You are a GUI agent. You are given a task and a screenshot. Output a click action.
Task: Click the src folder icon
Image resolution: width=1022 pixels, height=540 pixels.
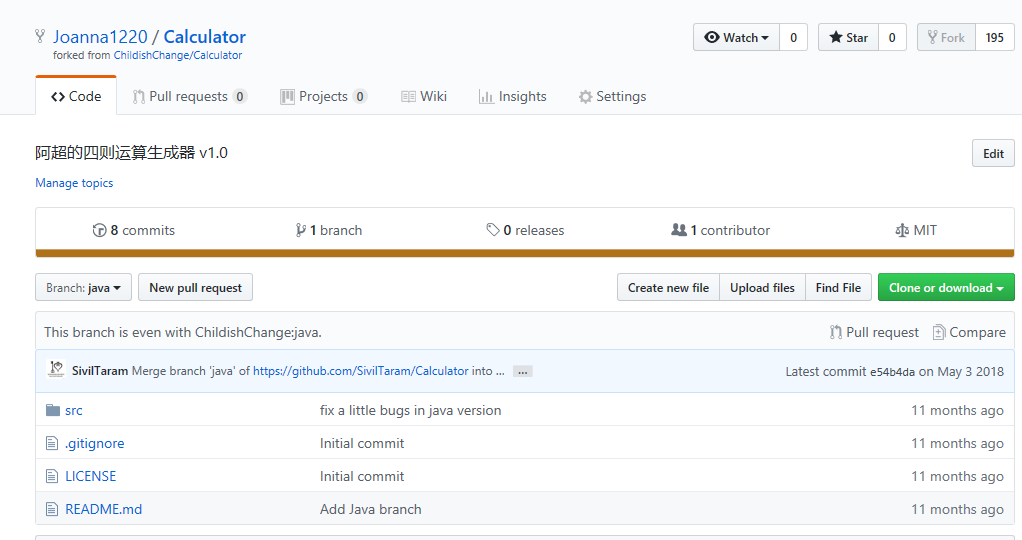pyautogui.click(x=53, y=410)
